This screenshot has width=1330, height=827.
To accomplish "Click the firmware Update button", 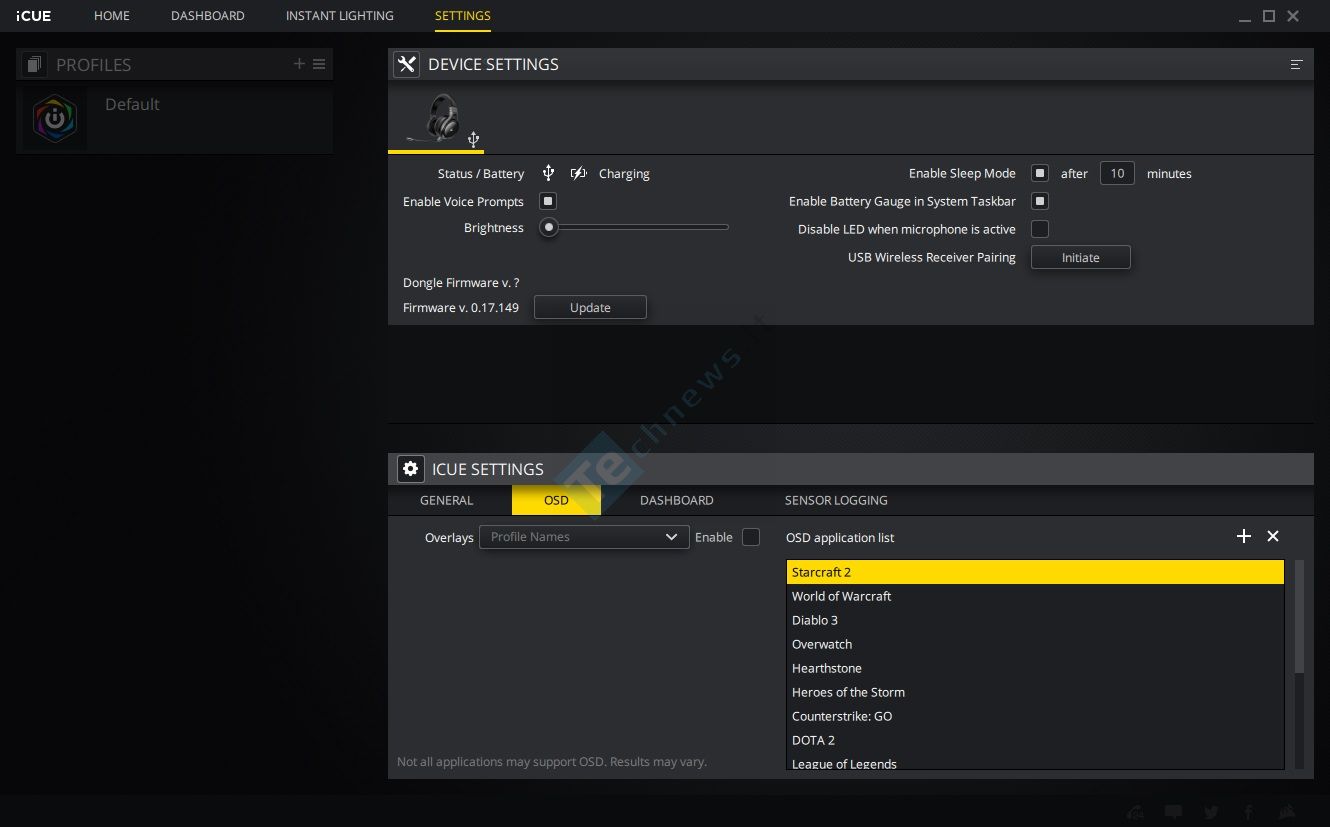I will [590, 307].
